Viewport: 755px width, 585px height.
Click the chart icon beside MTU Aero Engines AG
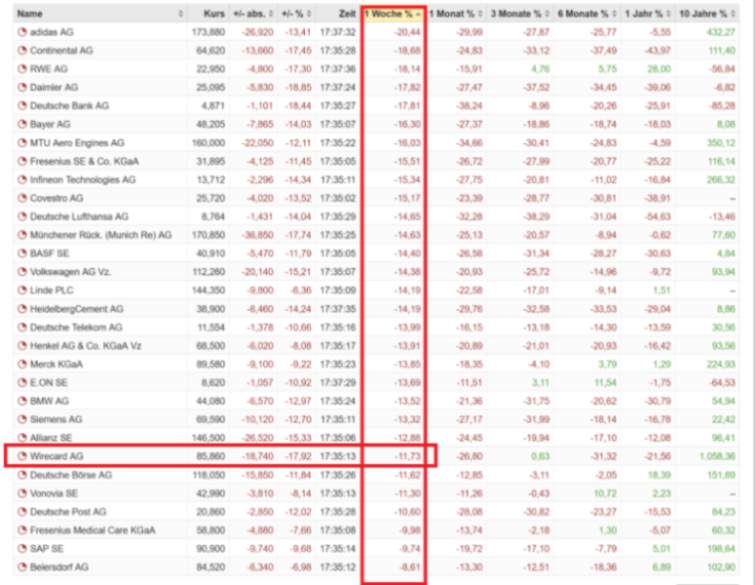coord(22,143)
